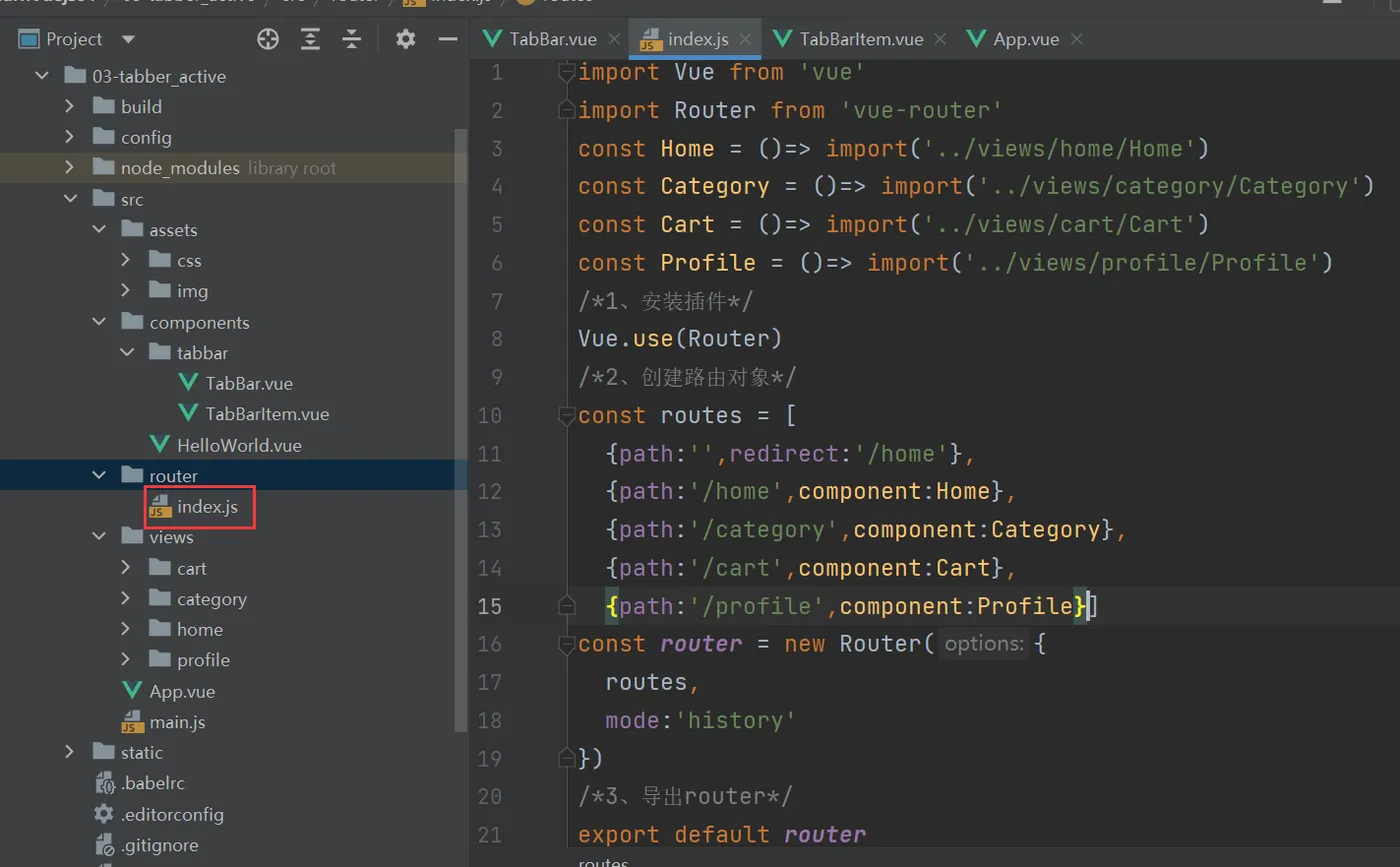Expand the build folder

click(69, 106)
